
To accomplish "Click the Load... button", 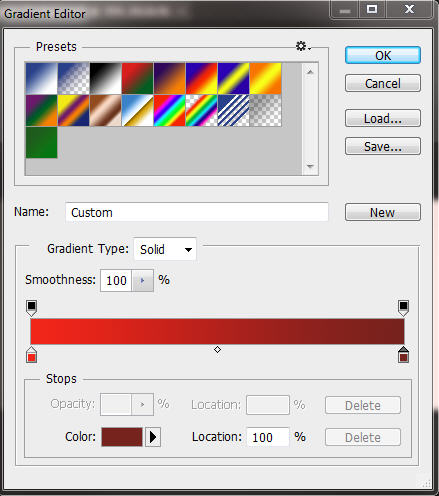I will (383, 118).
